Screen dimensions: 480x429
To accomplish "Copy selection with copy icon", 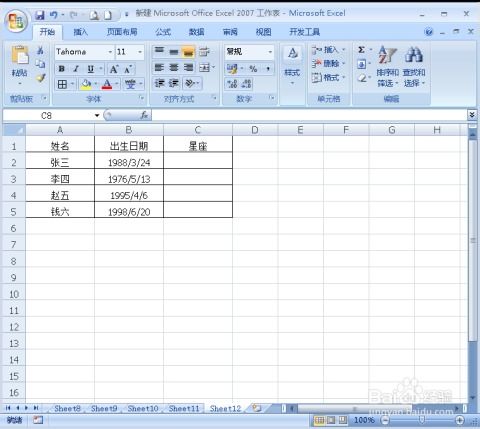I will 40,64.
